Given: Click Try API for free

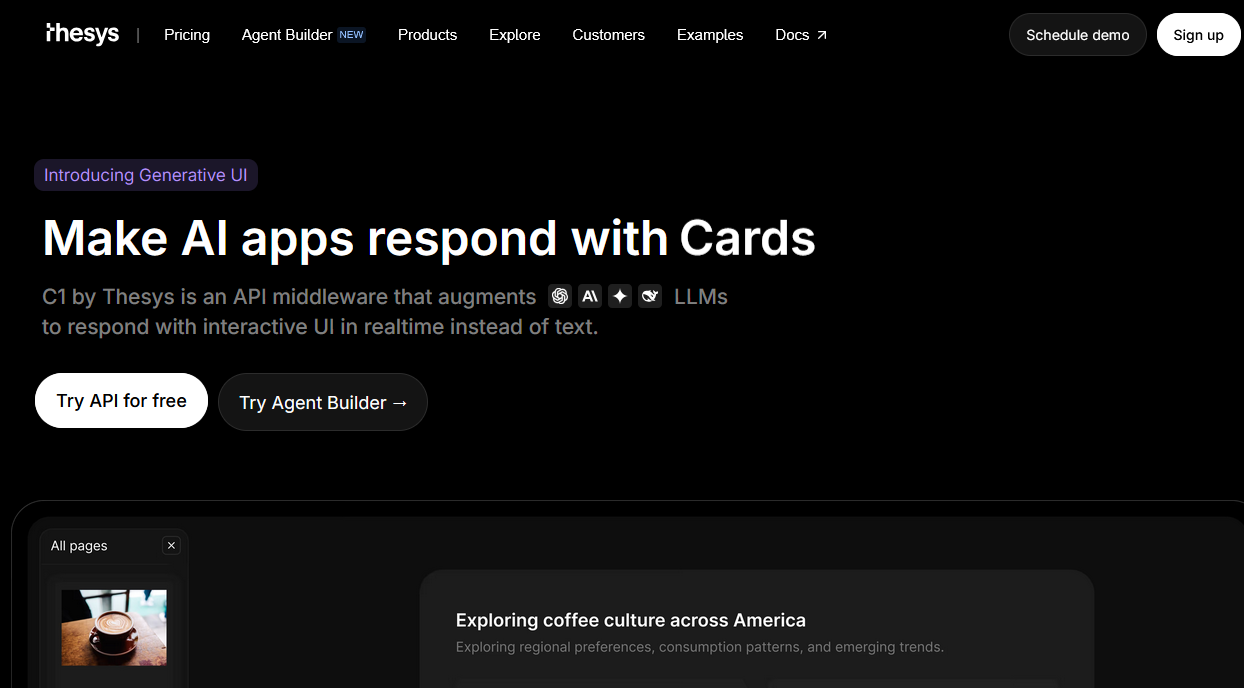Looking at the screenshot, I should 121,401.
